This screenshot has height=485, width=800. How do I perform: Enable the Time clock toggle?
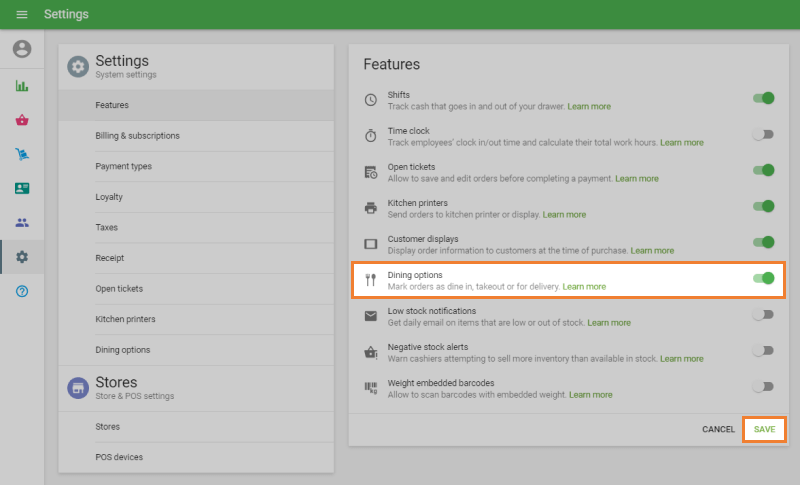764,135
